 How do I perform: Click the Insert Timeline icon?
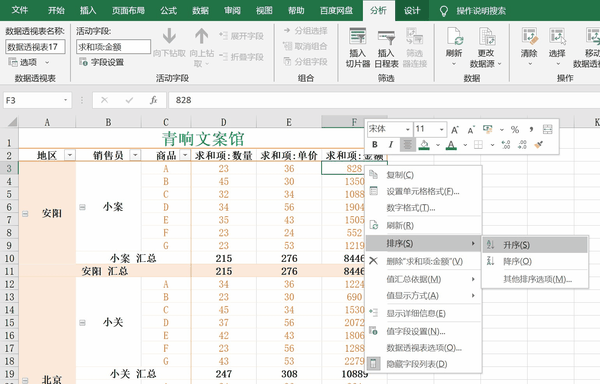(386, 37)
